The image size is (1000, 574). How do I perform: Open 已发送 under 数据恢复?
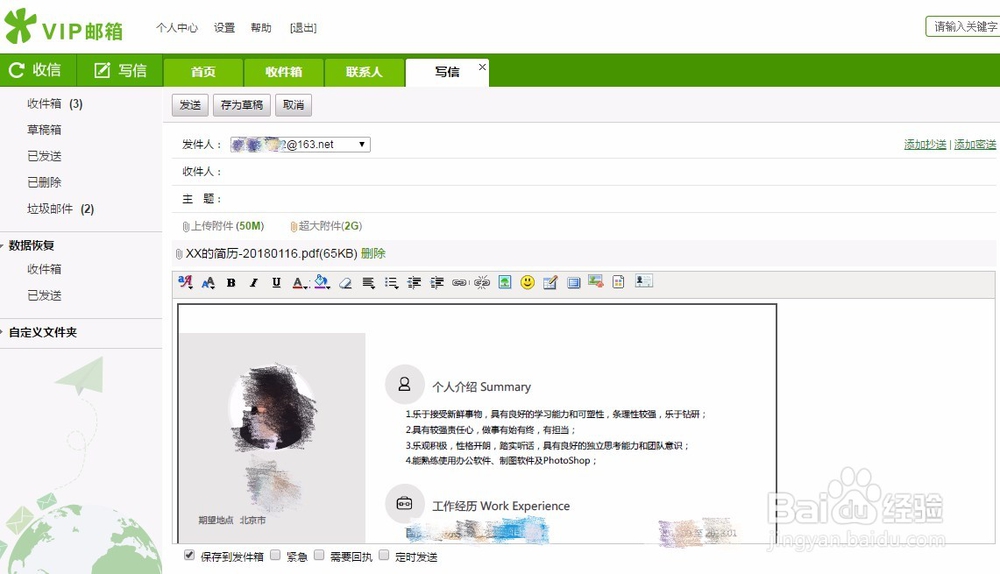click(44, 295)
